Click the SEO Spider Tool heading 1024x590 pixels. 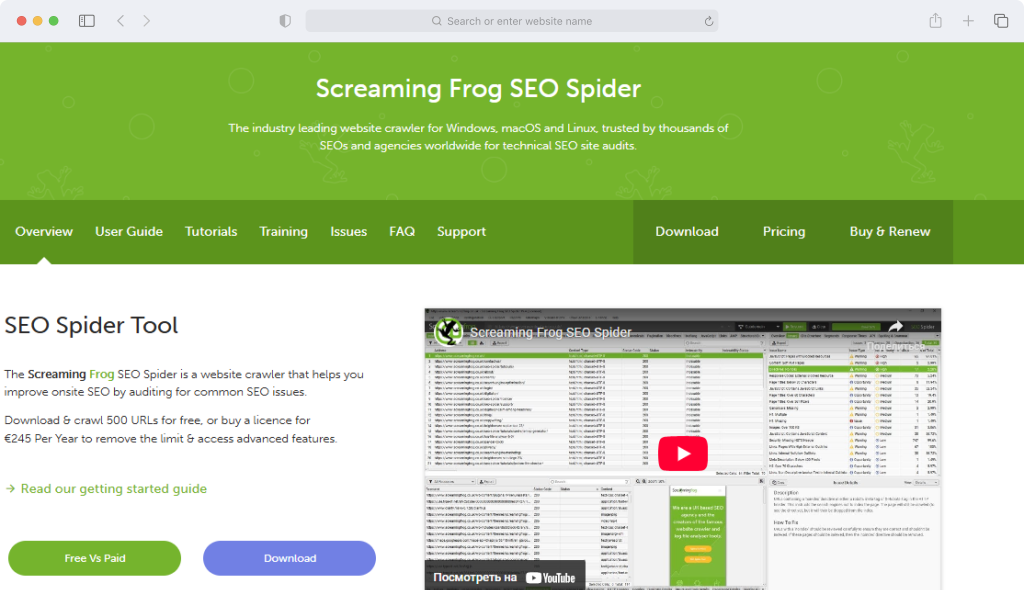tap(91, 325)
